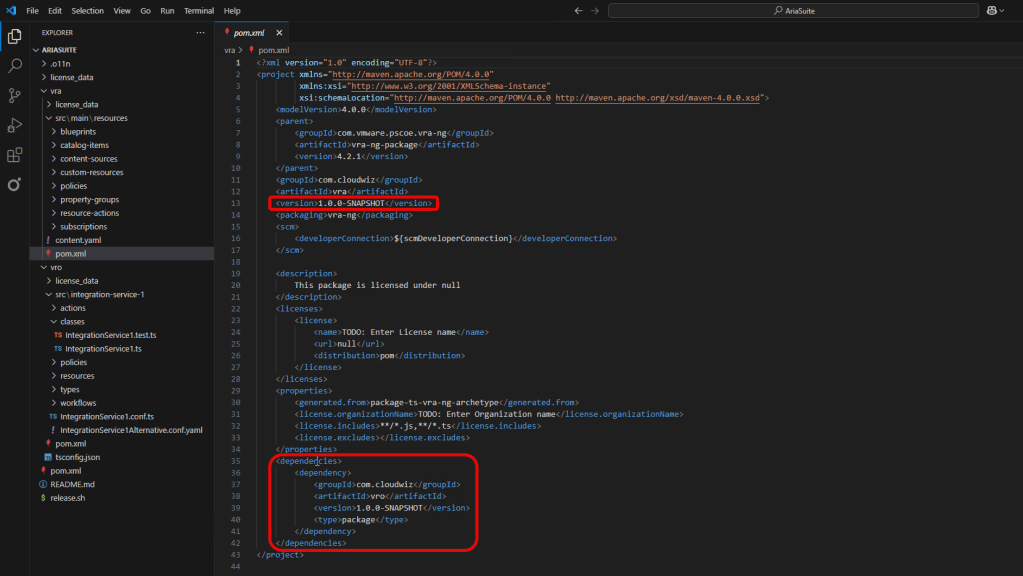Collapse the classes folder
Image resolution: width=1023 pixels, height=576 pixels.
tap(72, 322)
